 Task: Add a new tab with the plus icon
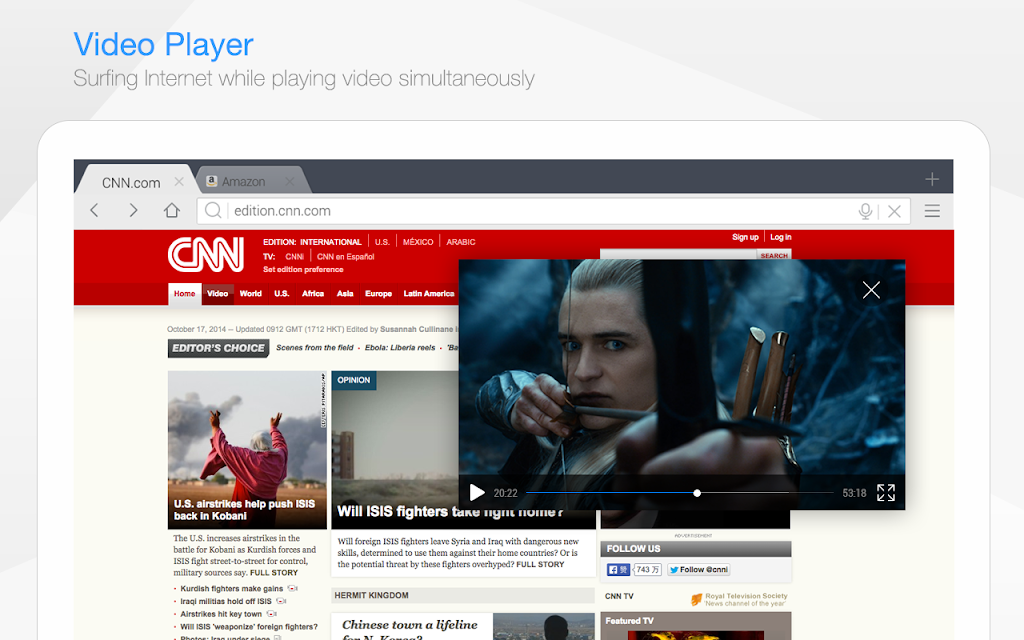click(x=932, y=179)
